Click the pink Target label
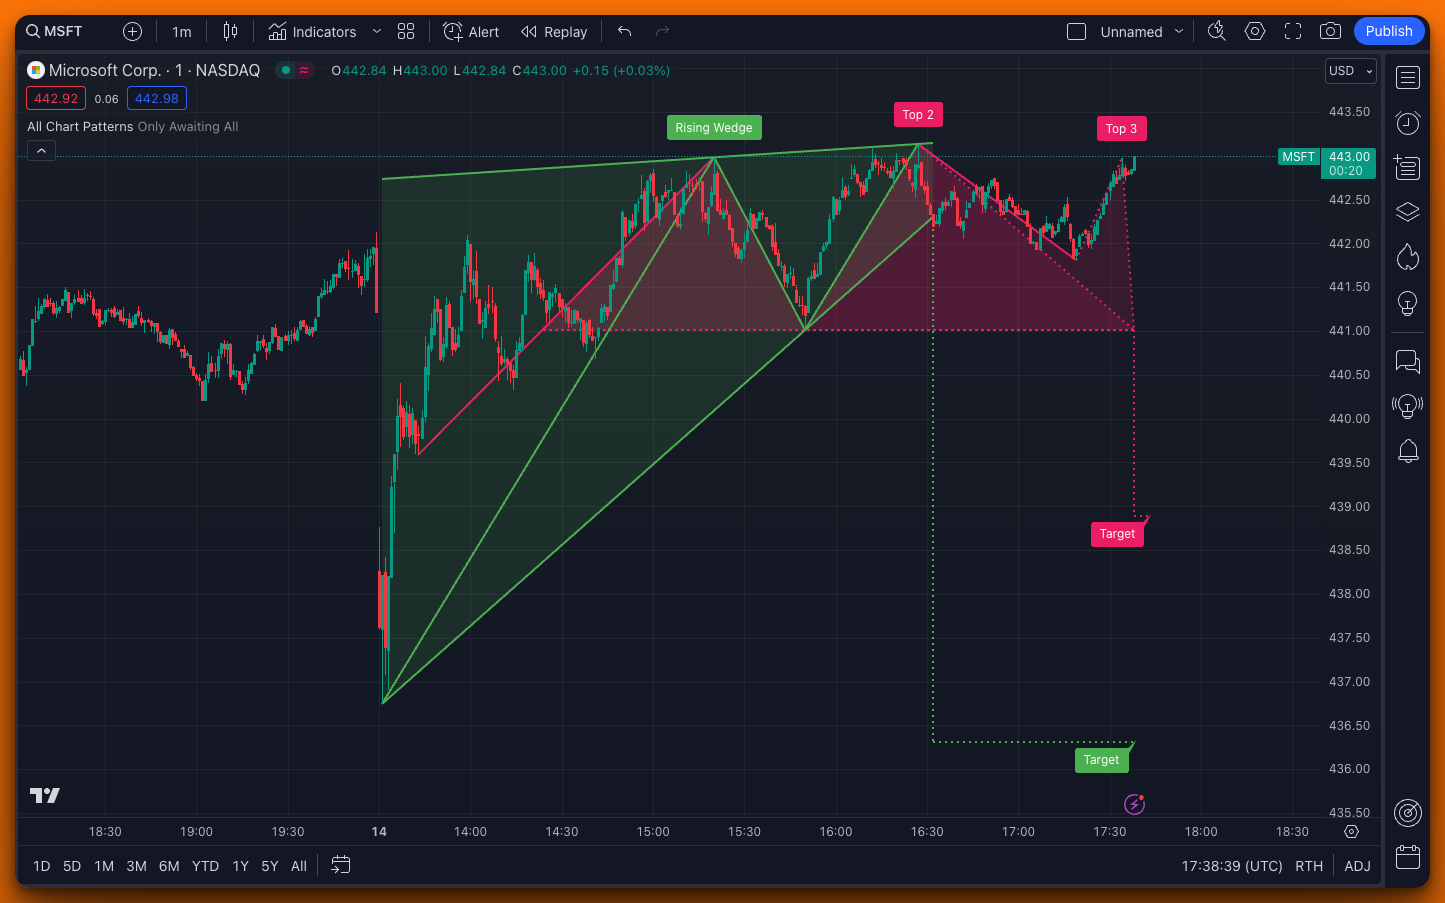Viewport: 1445px width, 903px height. click(x=1117, y=534)
